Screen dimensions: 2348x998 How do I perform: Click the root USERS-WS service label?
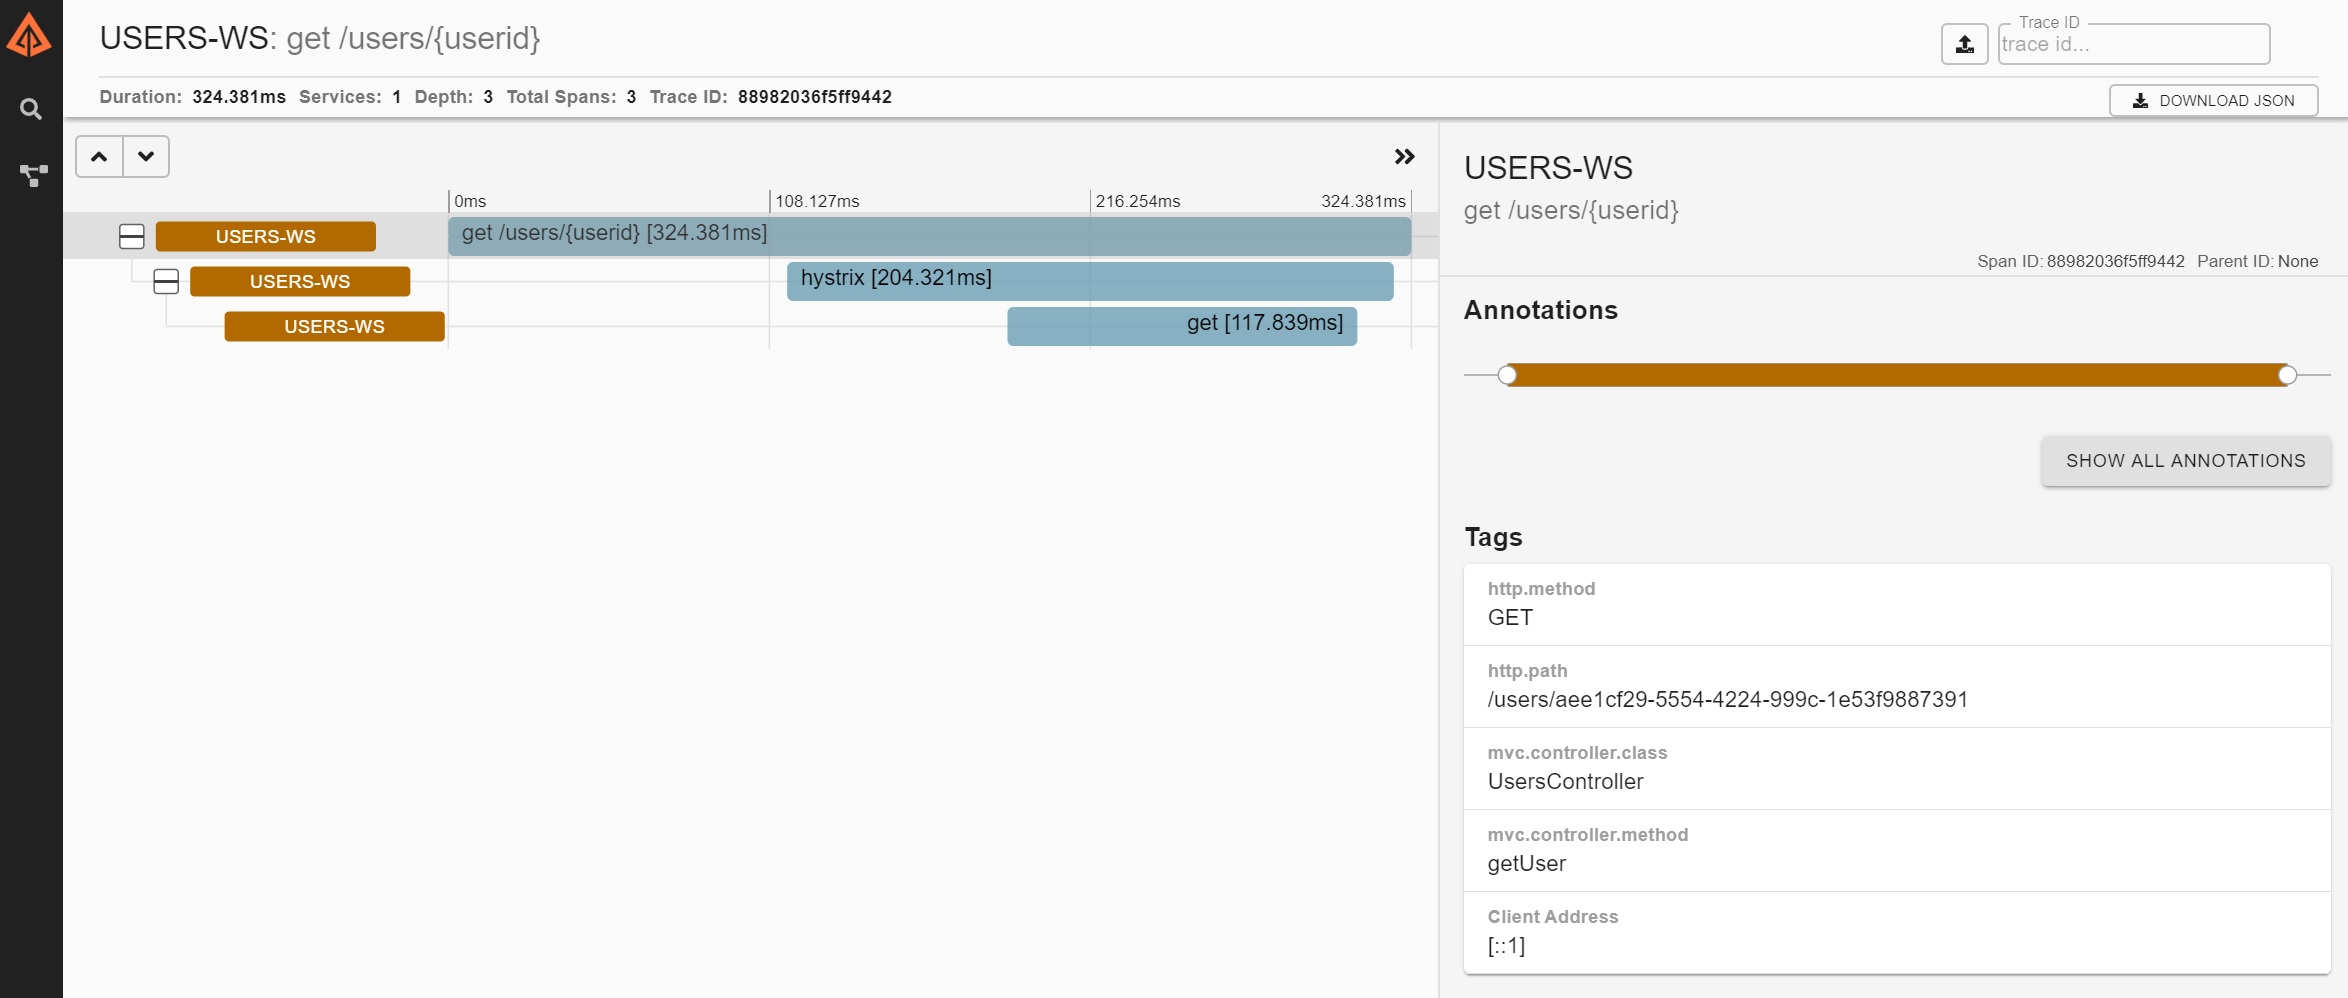point(265,237)
